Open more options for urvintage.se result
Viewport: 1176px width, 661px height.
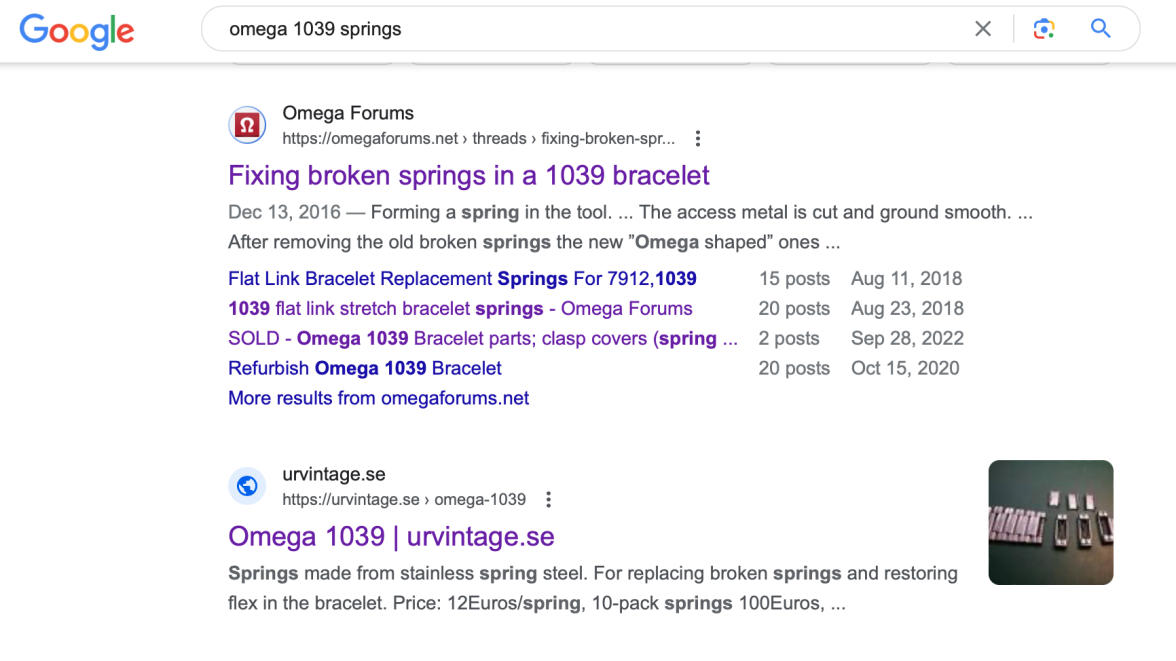click(548, 500)
